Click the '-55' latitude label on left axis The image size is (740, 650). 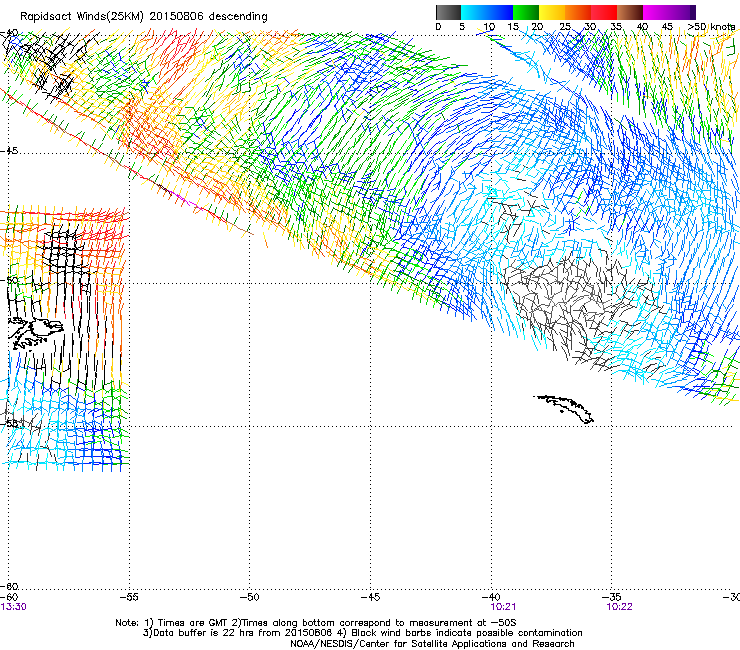(x=9, y=423)
